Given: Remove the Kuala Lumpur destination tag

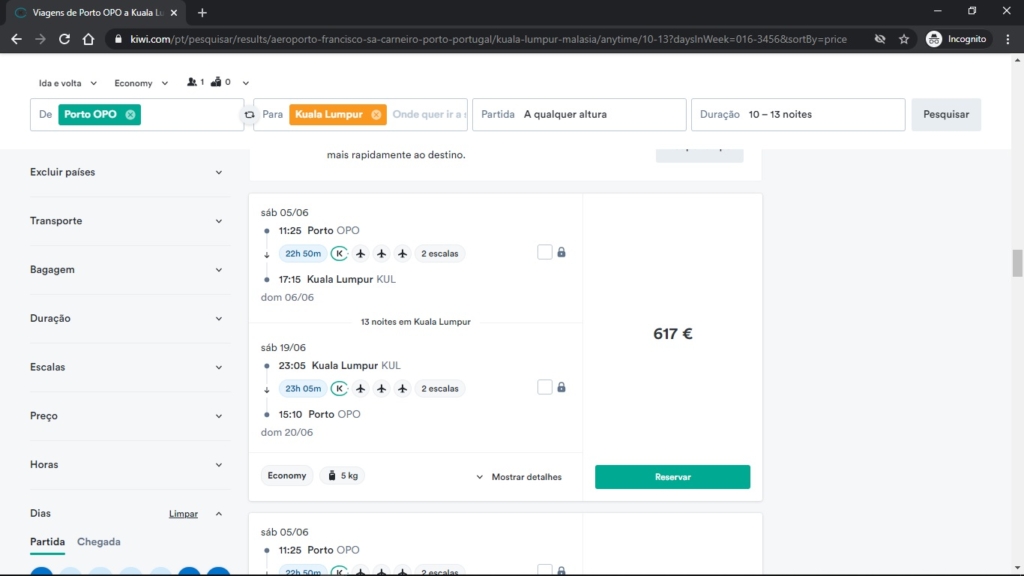Looking at the screenshot, I should pyautogui.click(x=376, y=114).
